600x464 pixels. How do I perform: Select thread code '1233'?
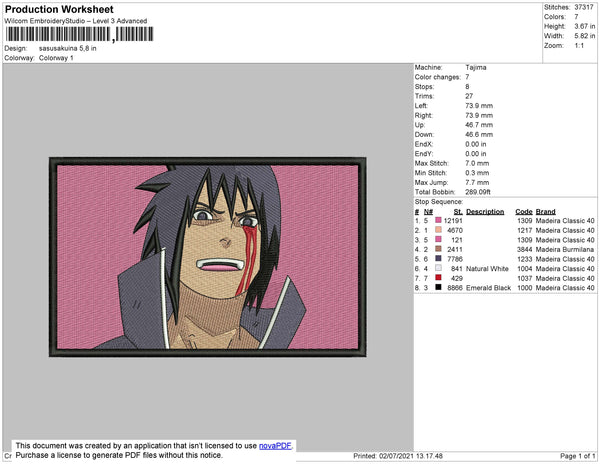525,259
